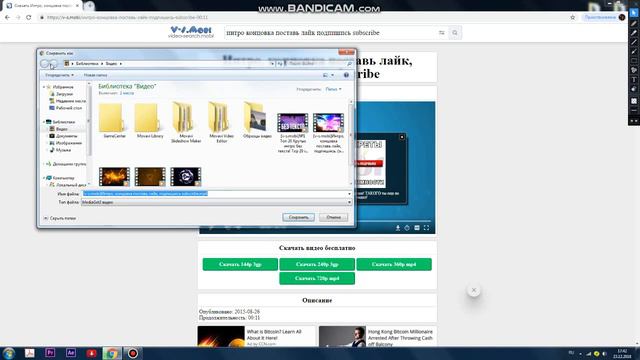Image resolution: width=640 pixels, height=360 pixels.
Task: Open a new Chrome tab
Action: click(x=89, y=6)
